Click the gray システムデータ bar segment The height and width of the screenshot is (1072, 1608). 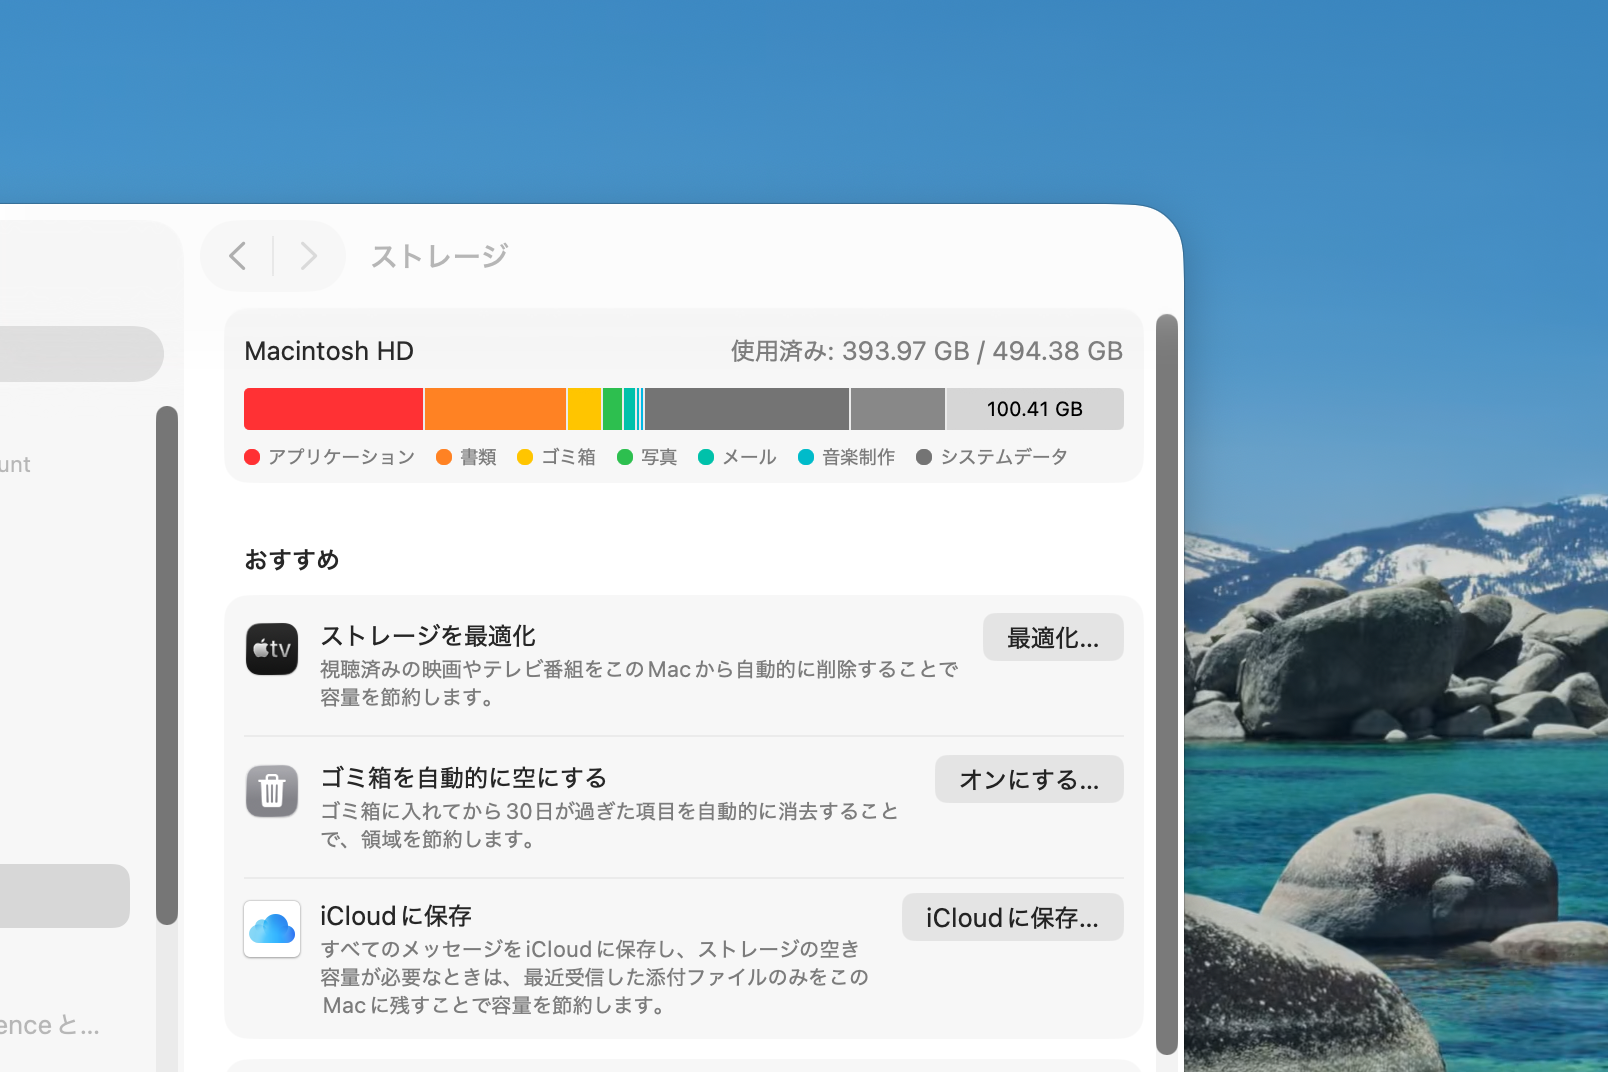tap(745, 409)
